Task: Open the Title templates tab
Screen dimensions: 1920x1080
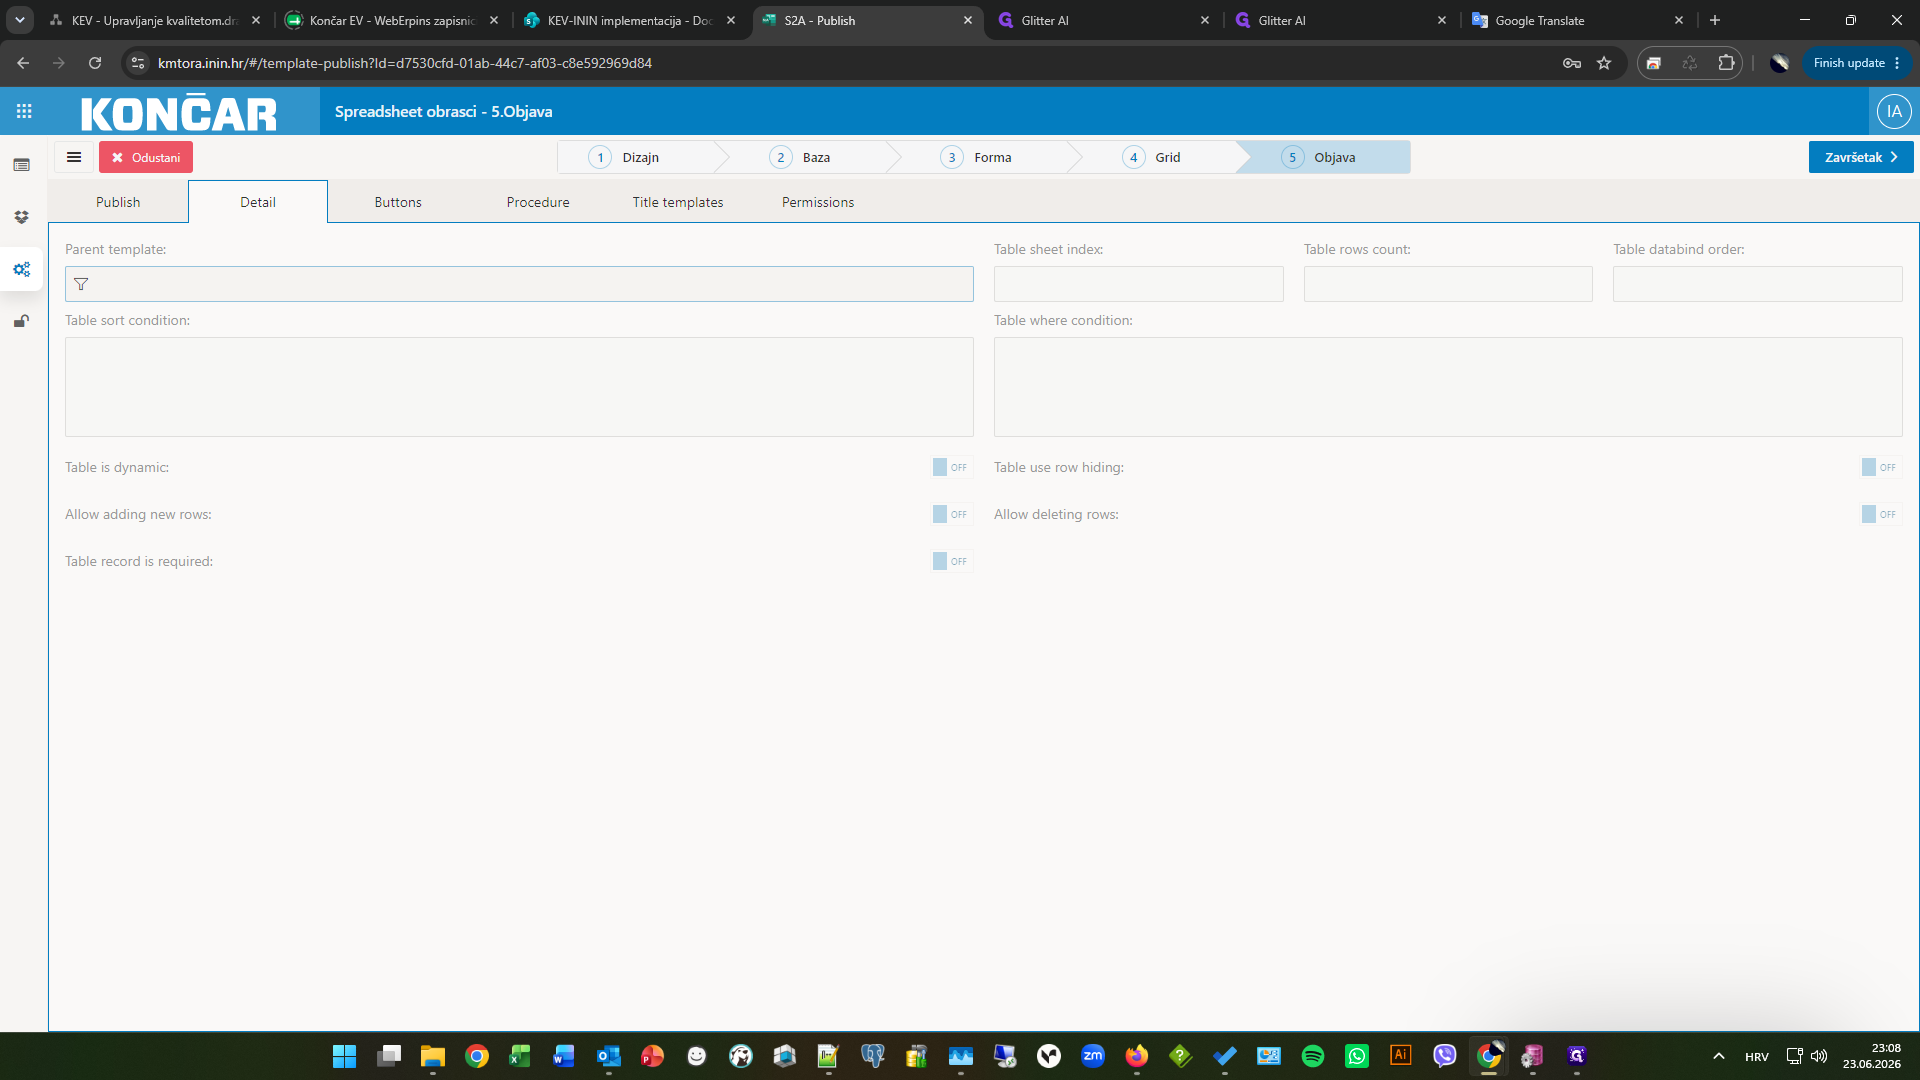Action: tap(678, 202)
